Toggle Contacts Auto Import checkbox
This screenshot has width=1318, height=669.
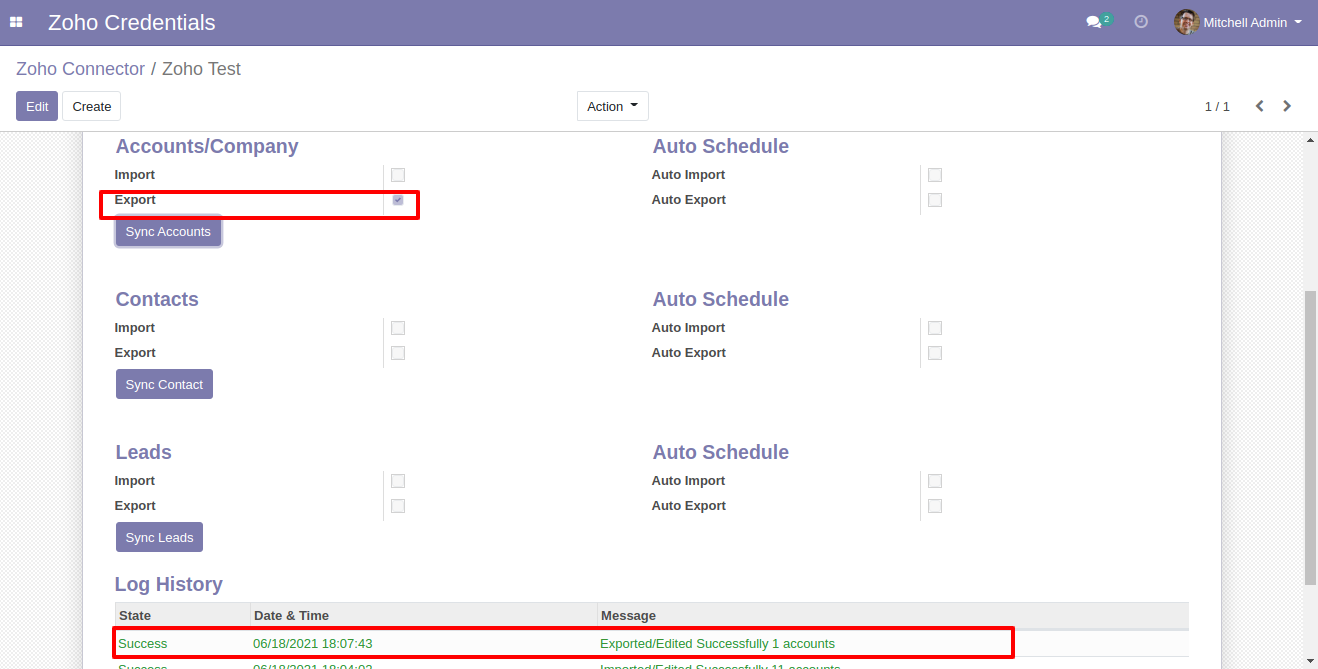(x=935, y=328)
